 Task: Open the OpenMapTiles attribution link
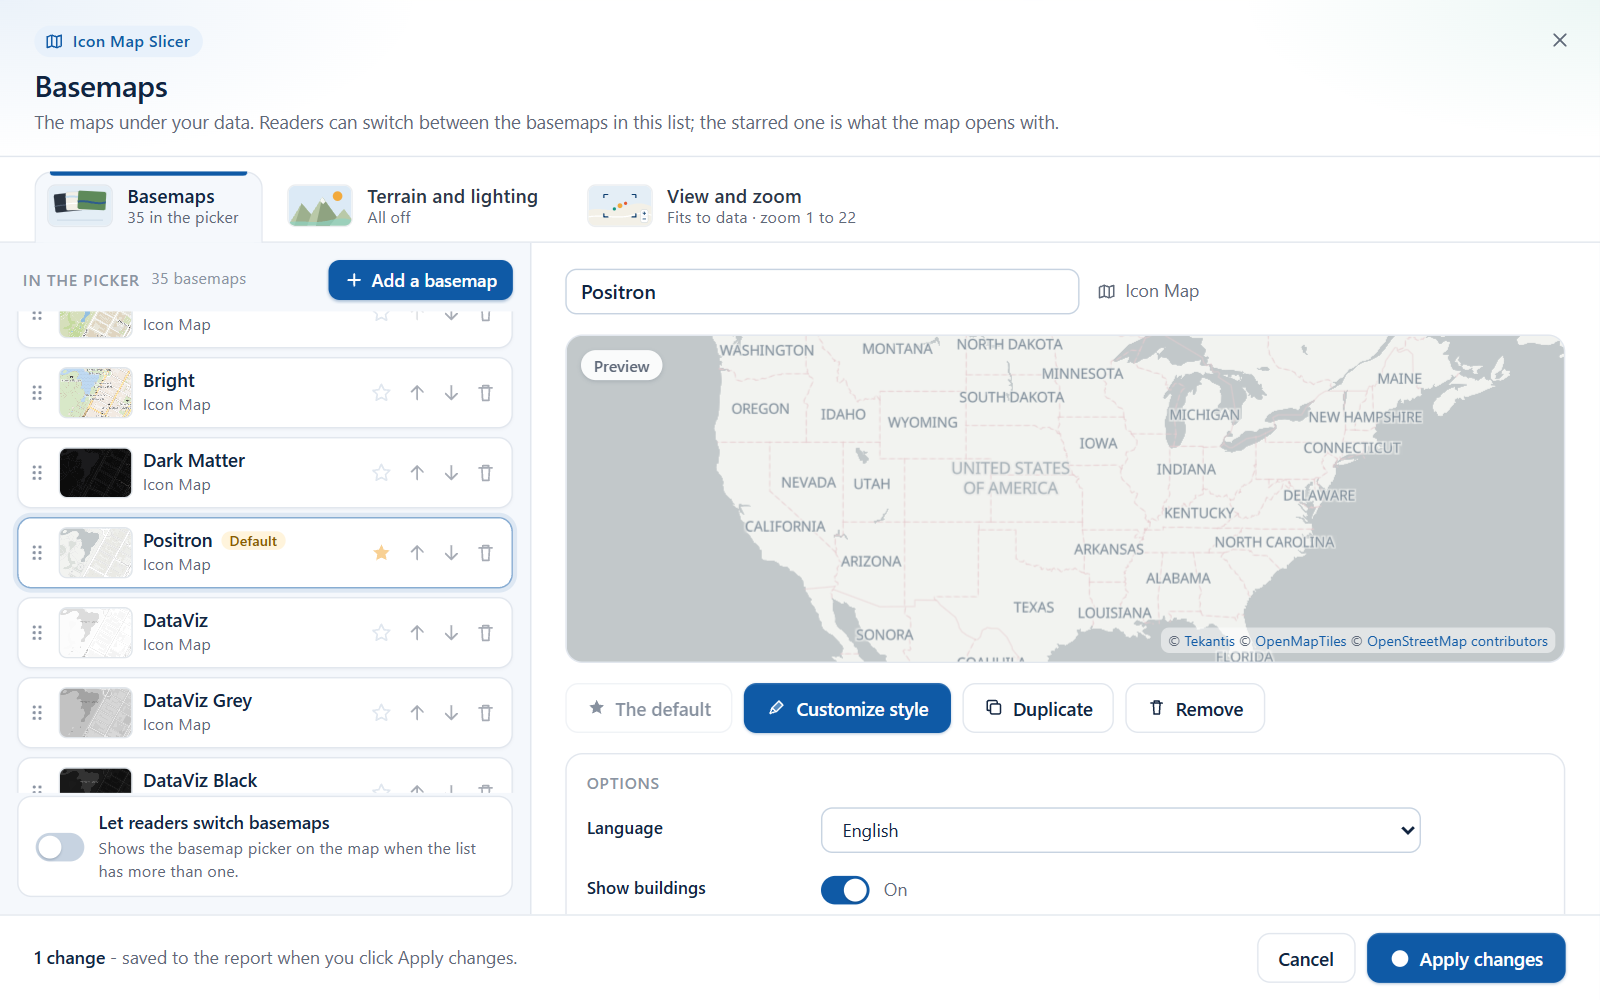1300,641
